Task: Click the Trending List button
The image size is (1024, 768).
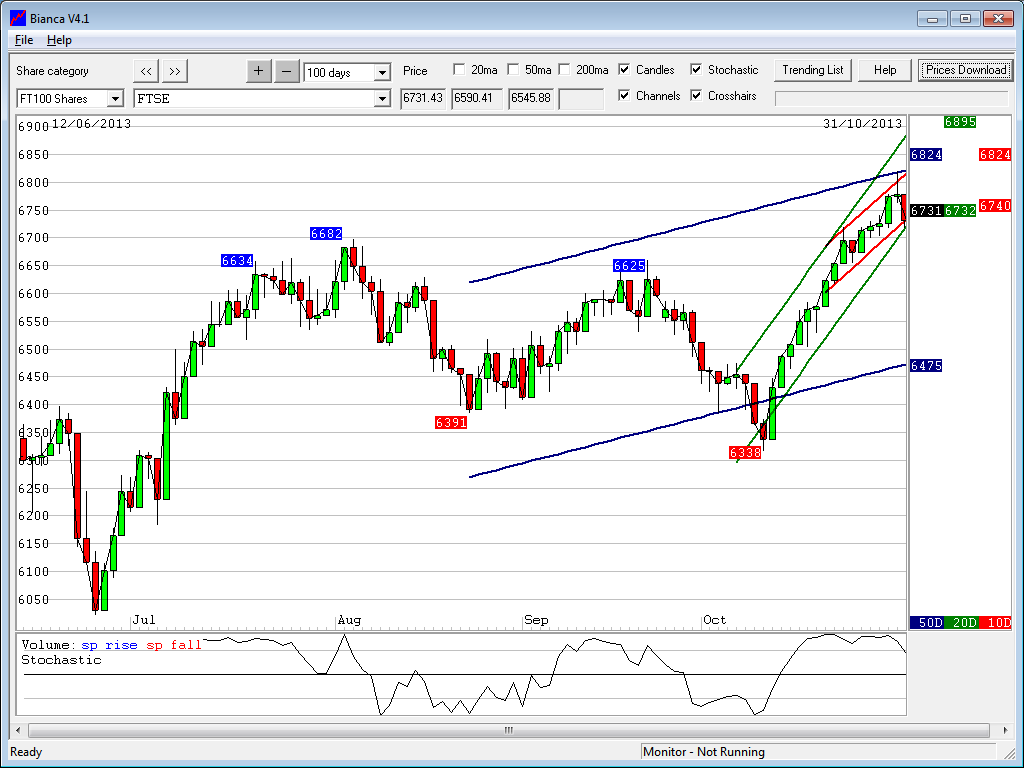Action: [813, 70]
